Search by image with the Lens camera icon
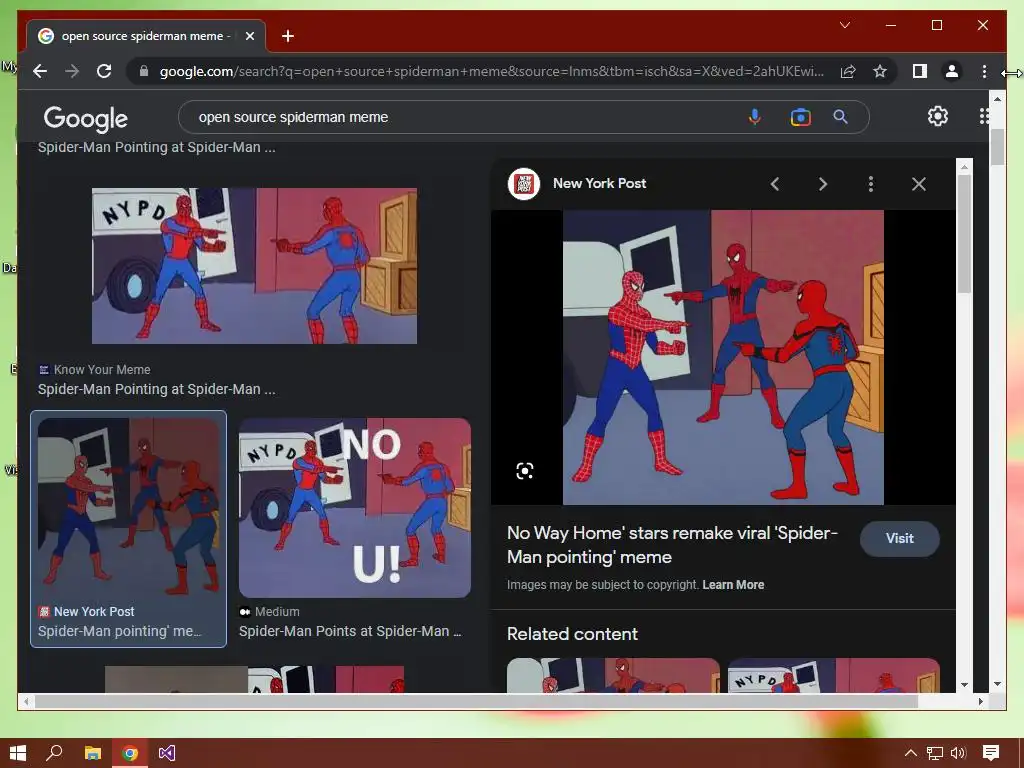This screenshot has height=768, width=1024. (x=800, y=117)
